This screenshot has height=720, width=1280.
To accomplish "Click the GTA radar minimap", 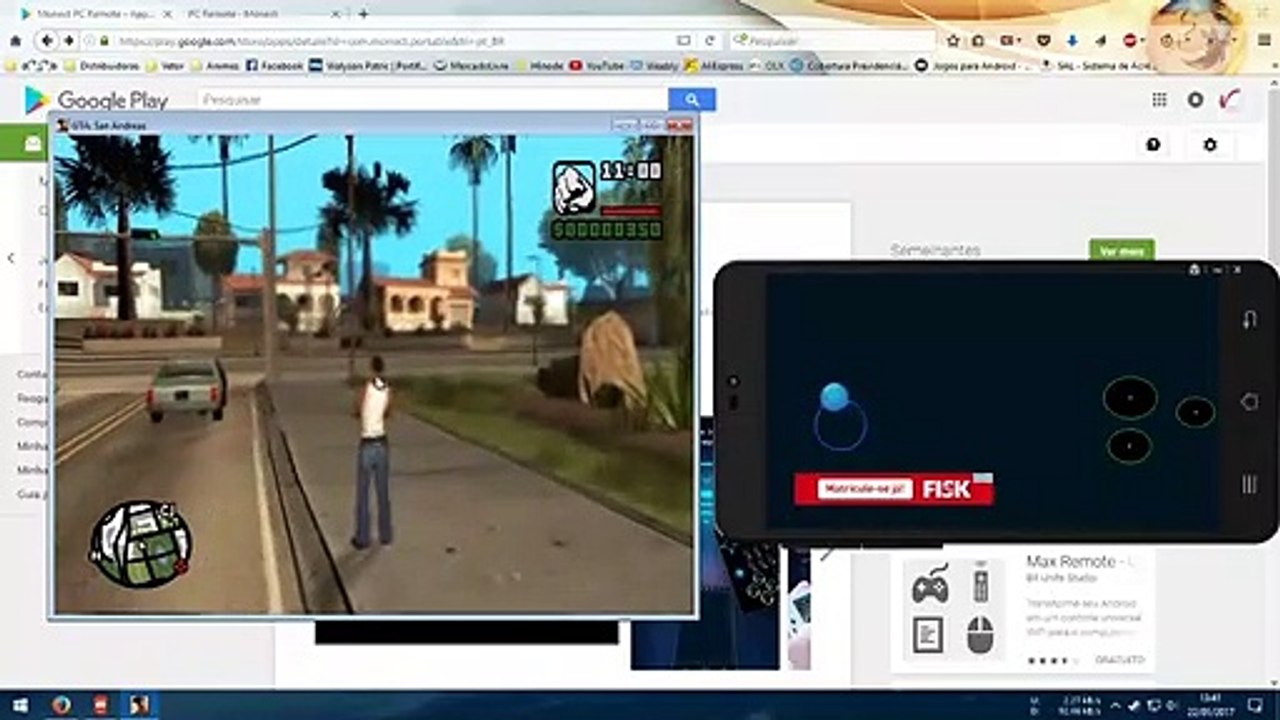I will click(x=140, y=543).
